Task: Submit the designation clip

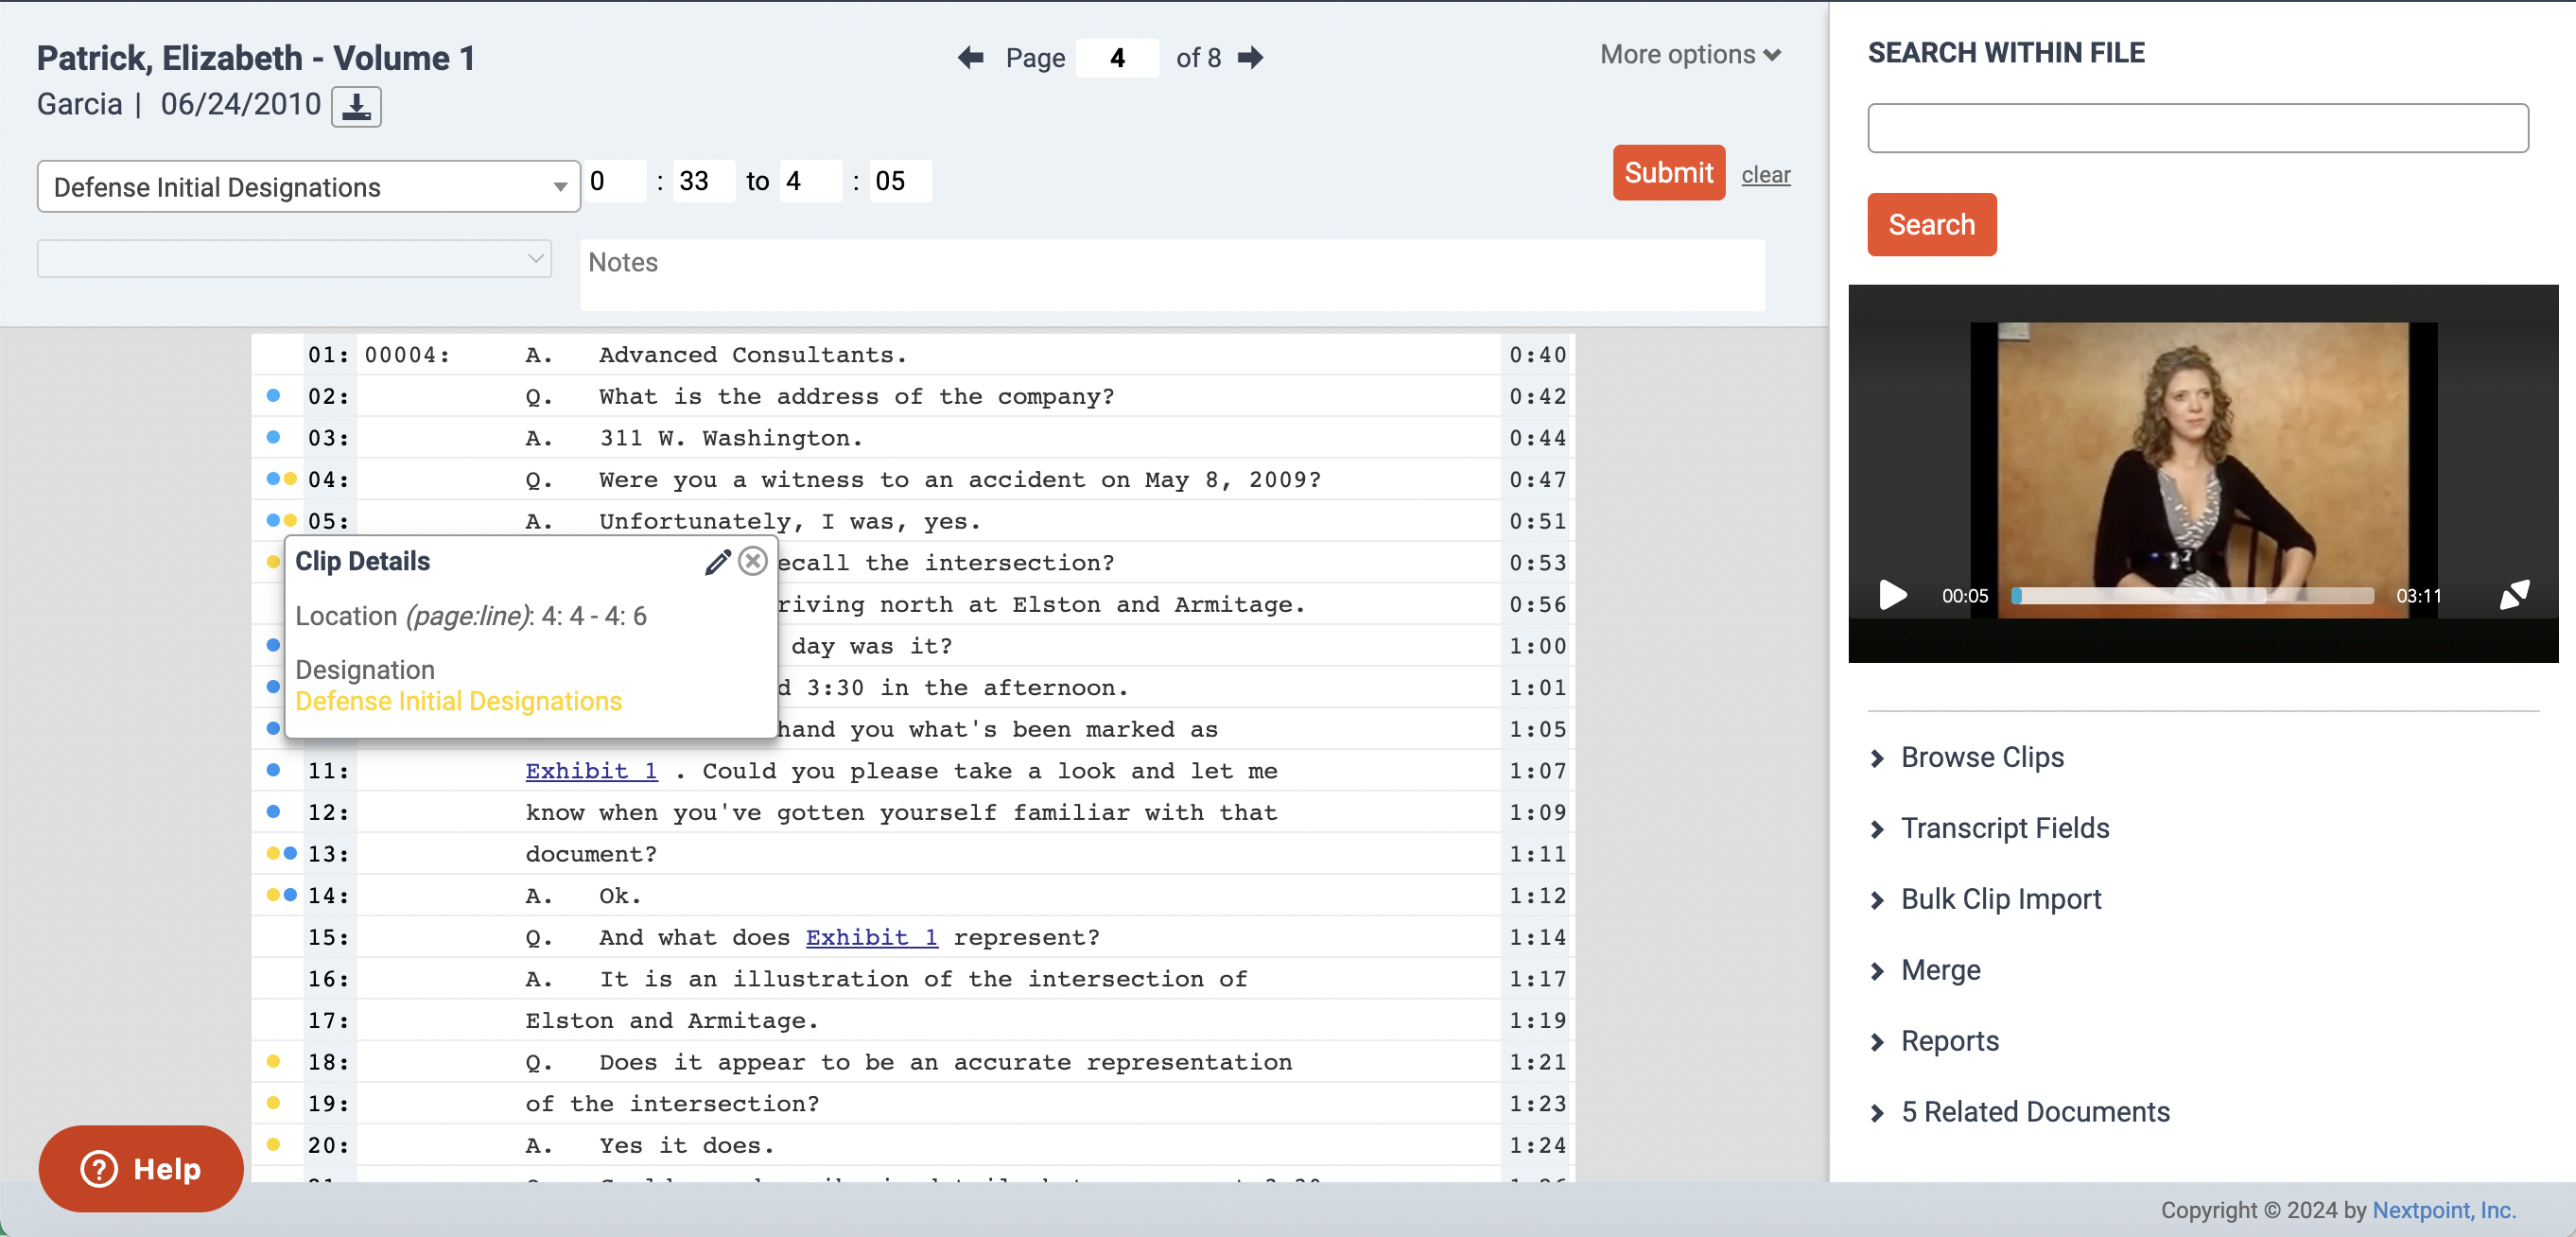Action: click(x=1668, y=172)
